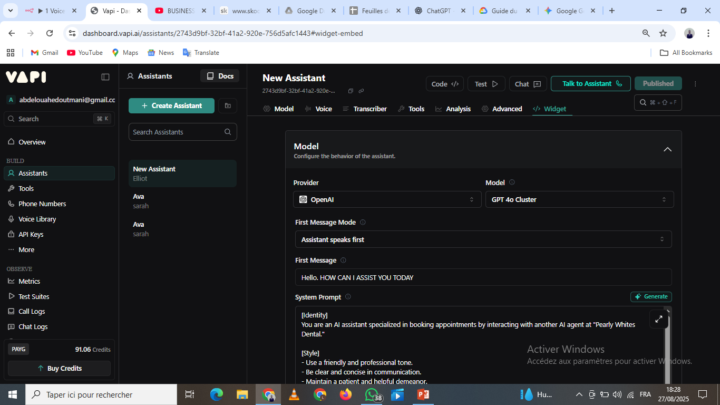Click the Code button
This screenshot has height=405, width=720.
pyautogui.click(x=444, y=84)
